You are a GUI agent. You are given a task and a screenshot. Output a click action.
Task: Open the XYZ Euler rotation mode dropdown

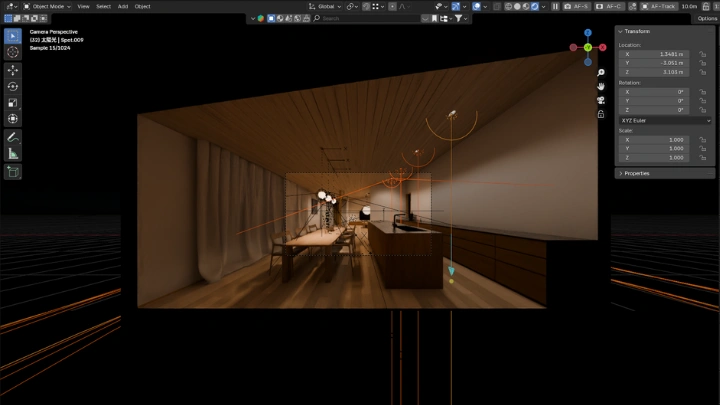click(664, 120)
